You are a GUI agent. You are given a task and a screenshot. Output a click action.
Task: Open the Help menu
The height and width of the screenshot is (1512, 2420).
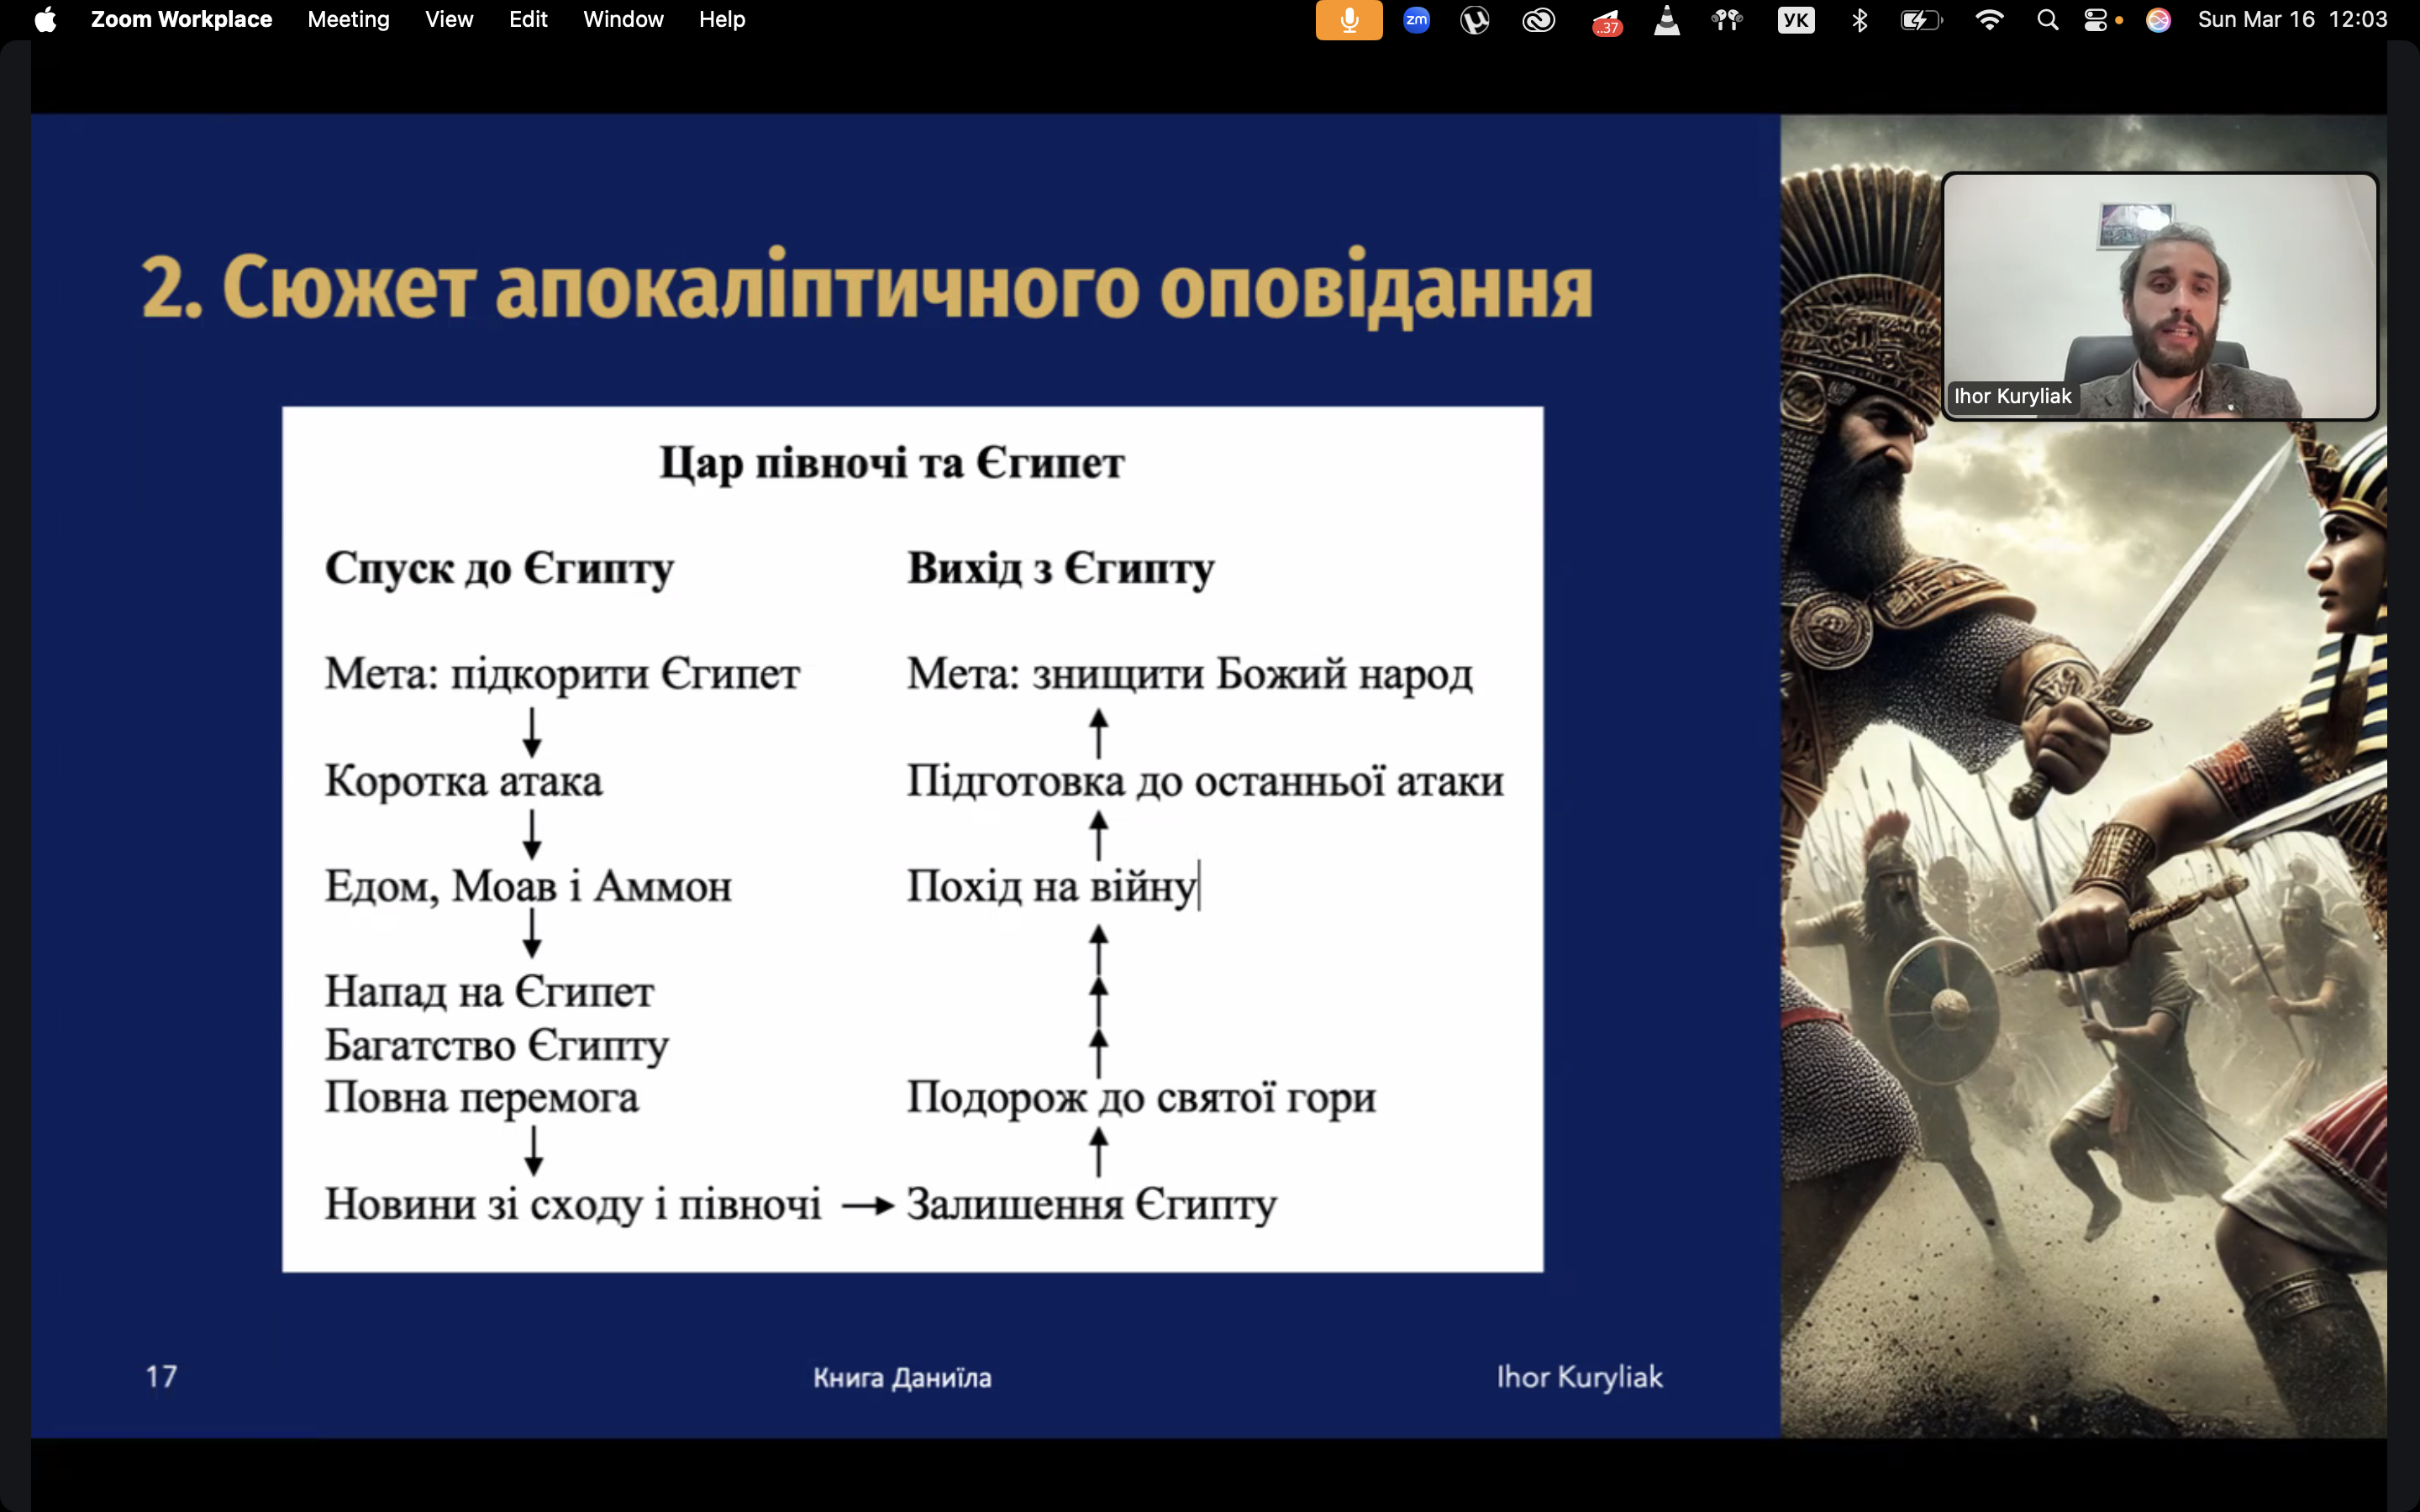coord(722,20)
